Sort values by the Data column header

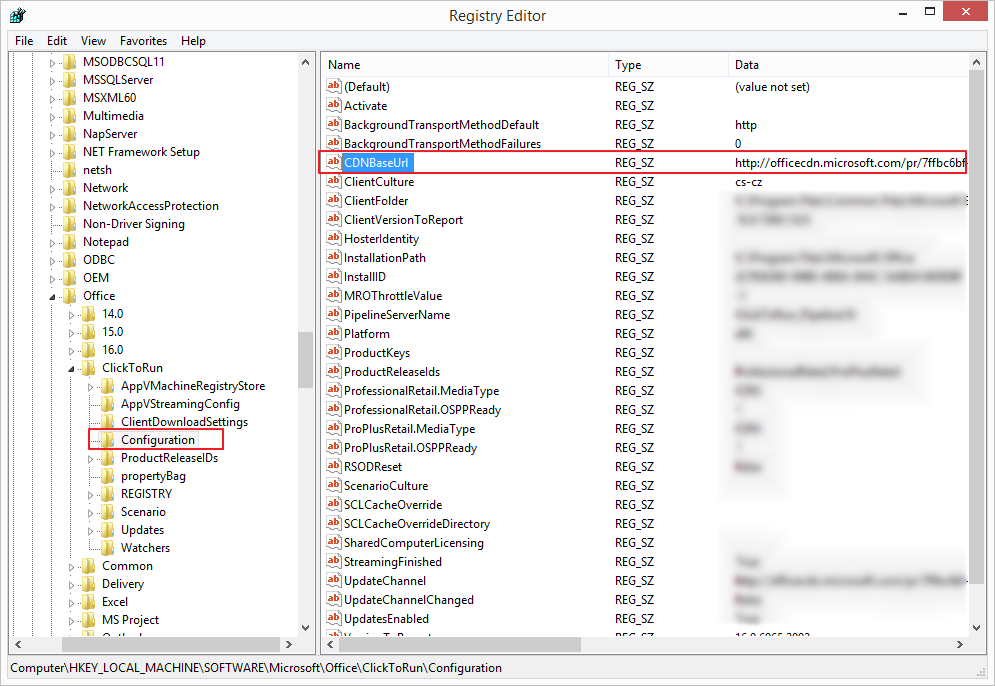pos(848,65)
